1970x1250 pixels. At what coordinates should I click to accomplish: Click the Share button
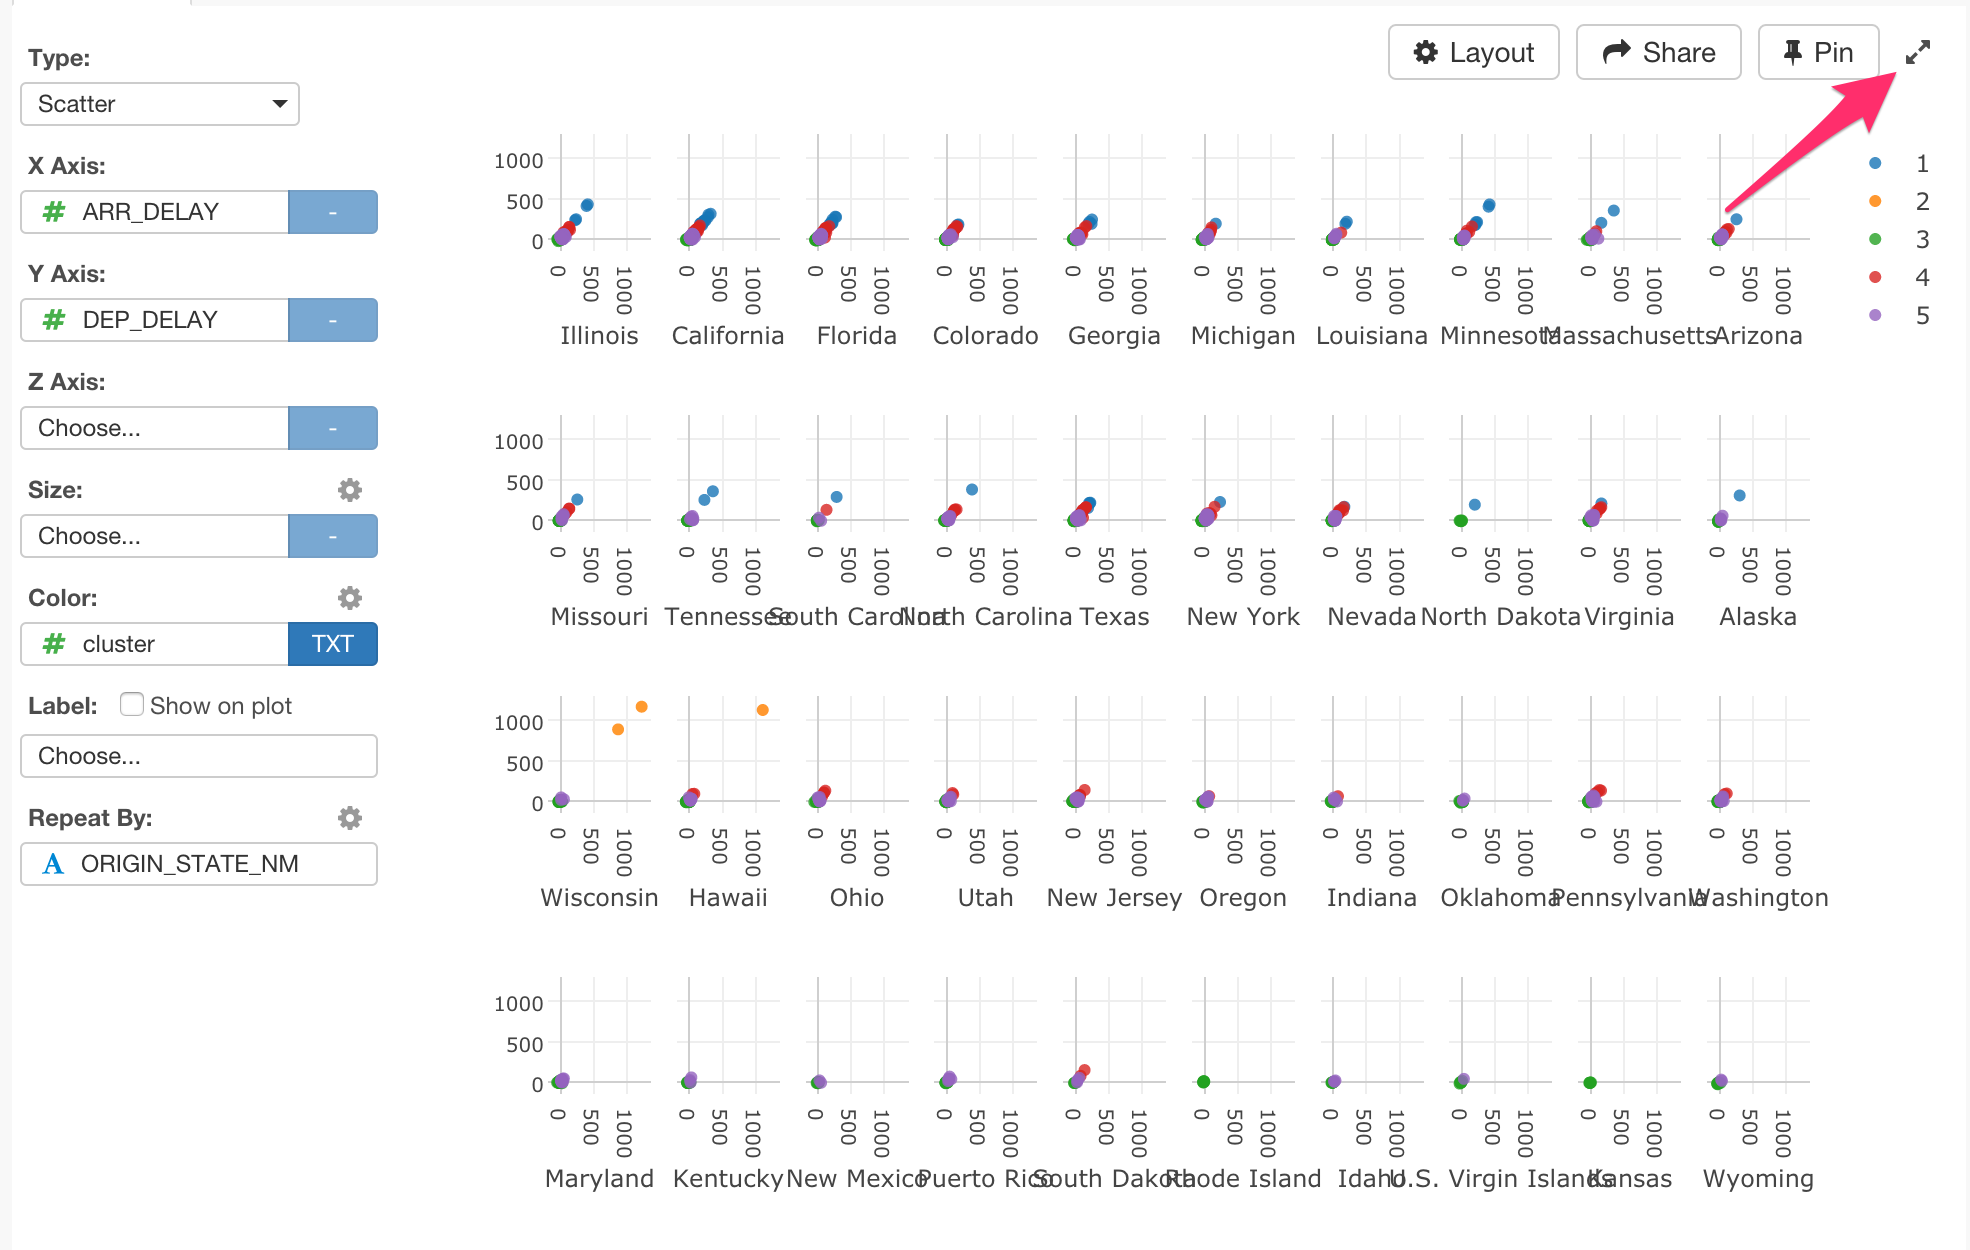pyautogui.click(x=1657, y=51)
